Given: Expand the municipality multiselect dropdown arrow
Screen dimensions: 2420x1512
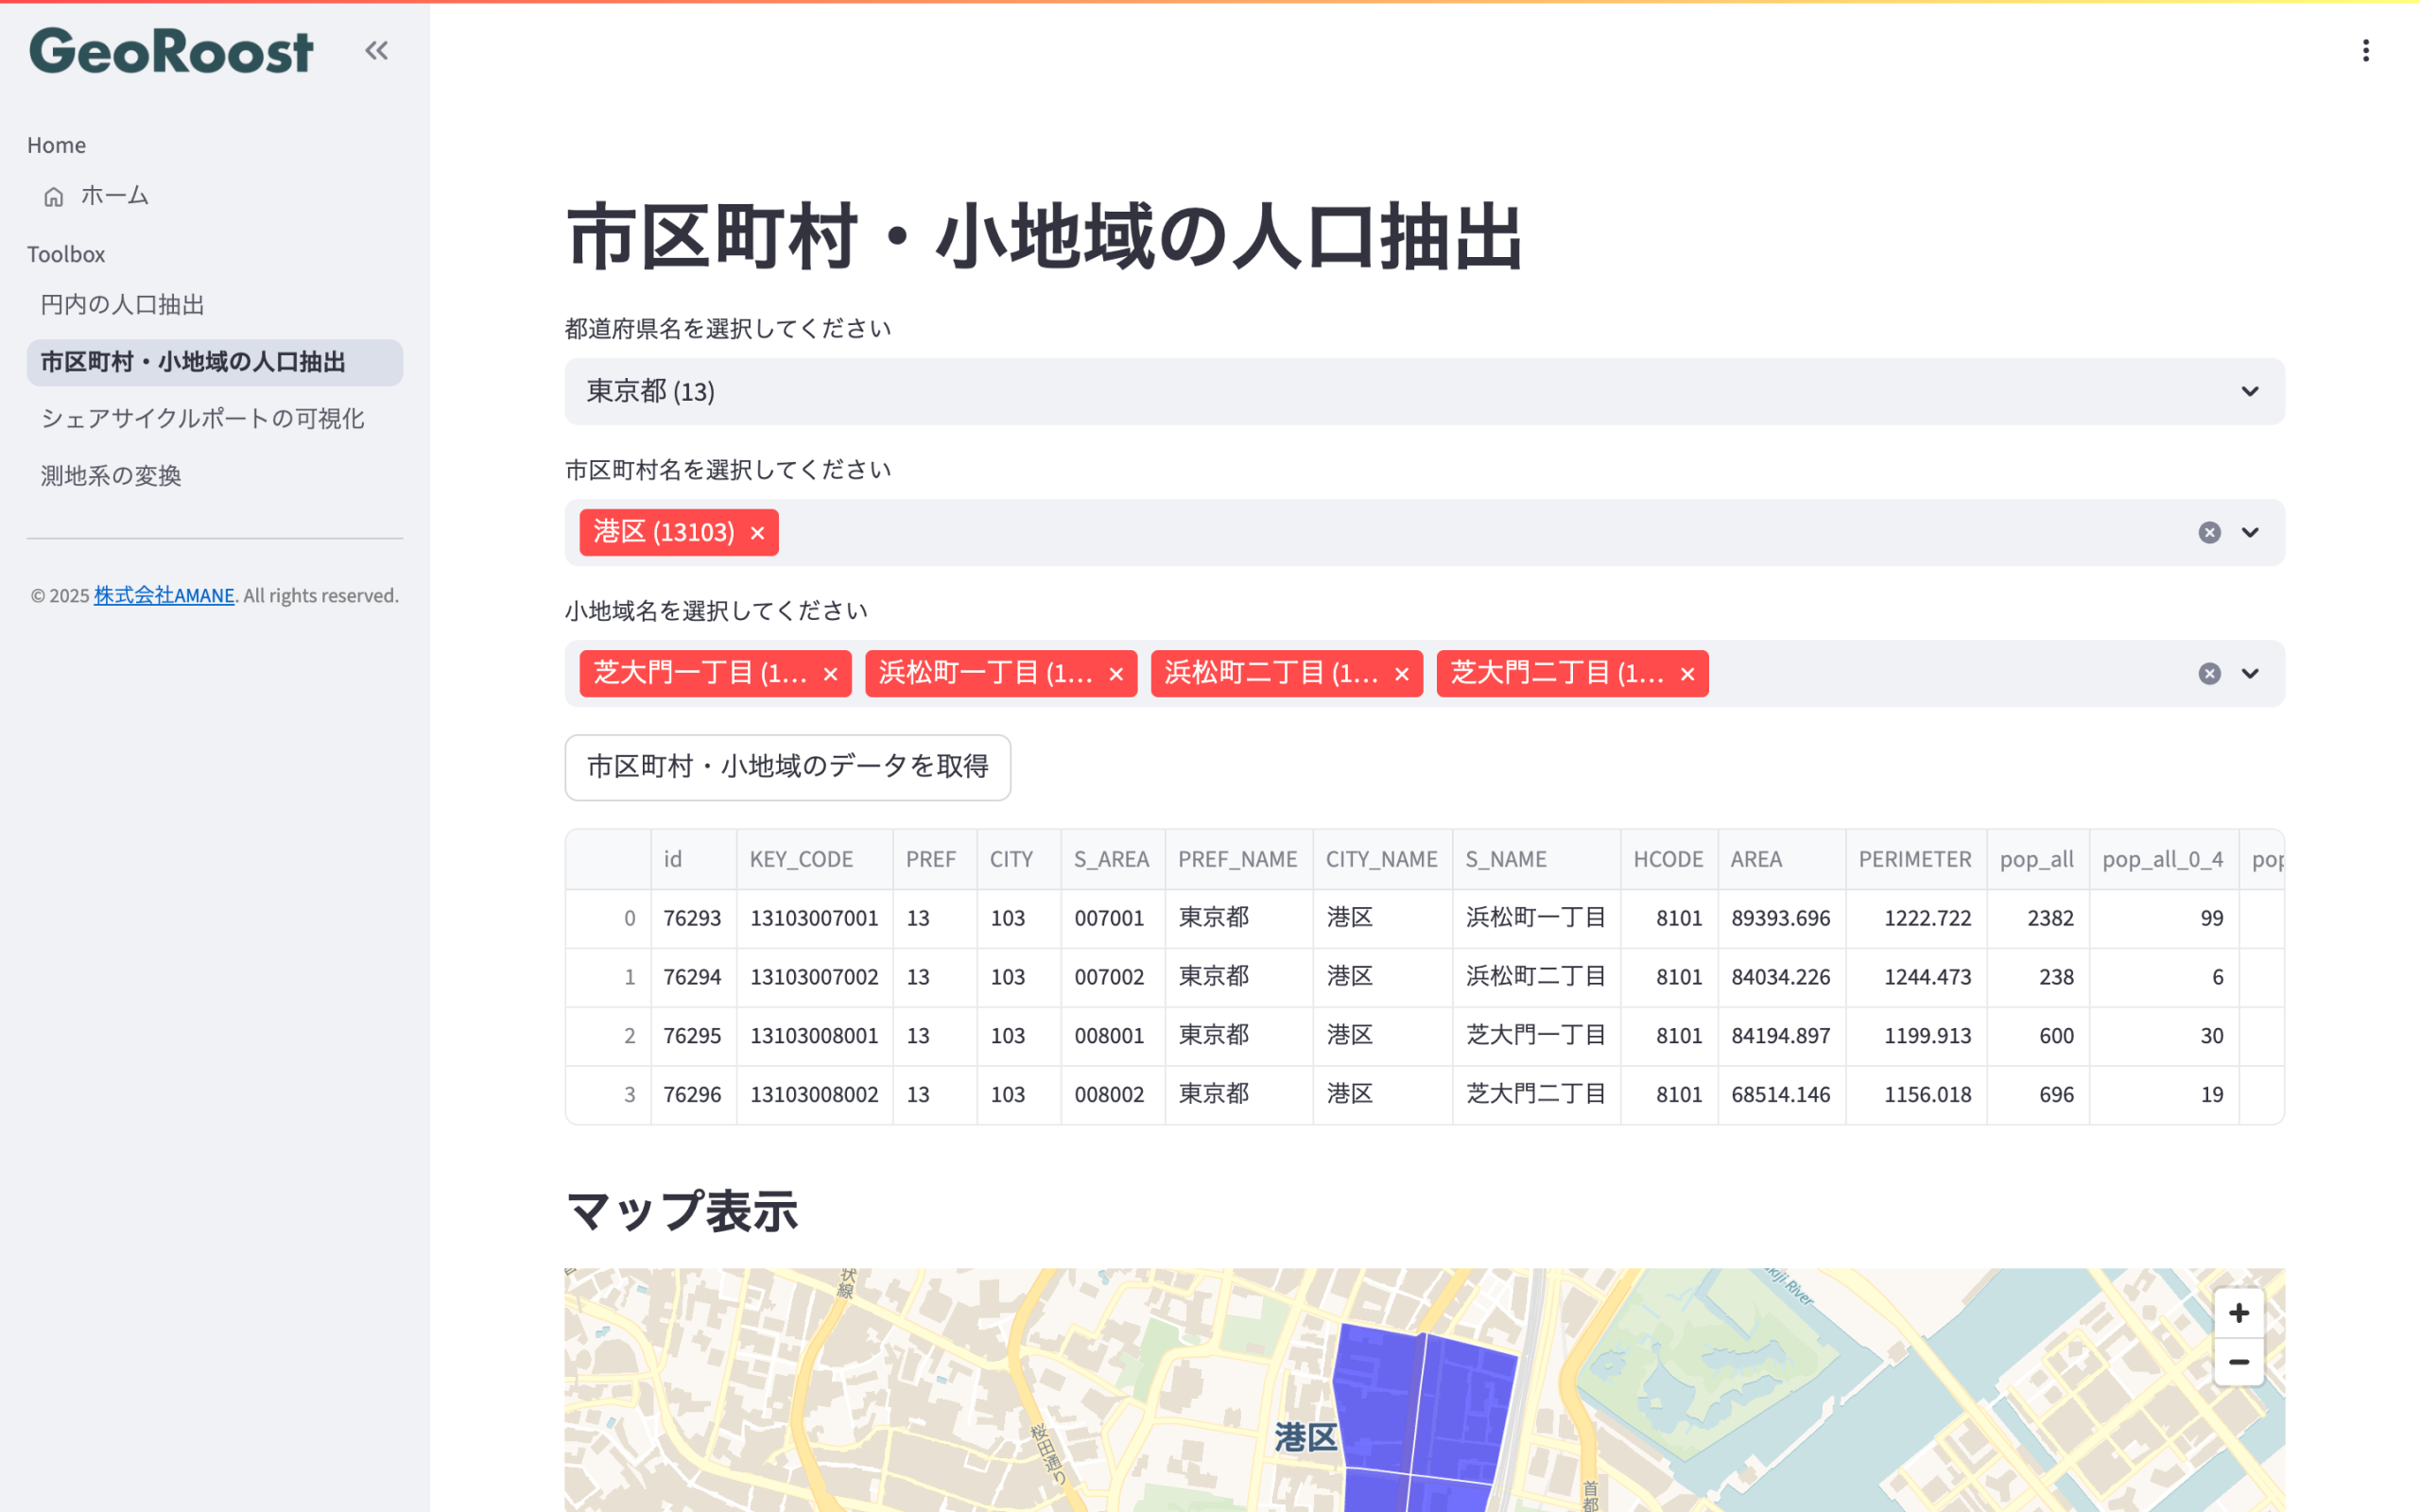Looking at the screenshot, I should click(2250, 533).
